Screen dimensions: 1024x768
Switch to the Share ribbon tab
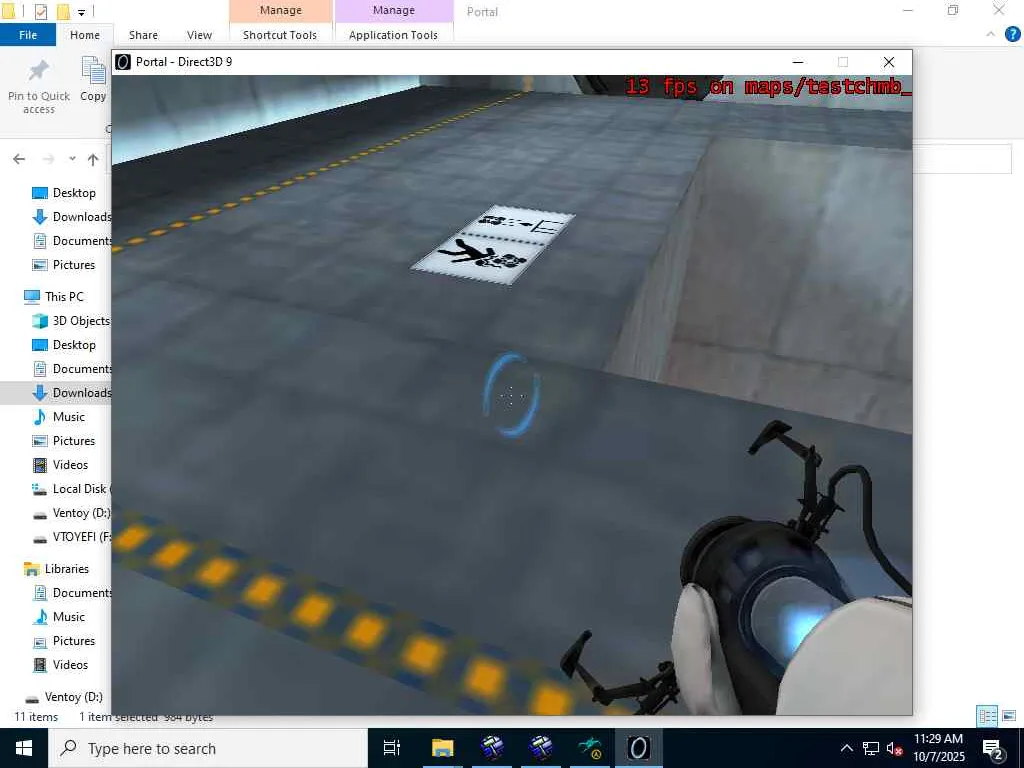click(143, 35)
